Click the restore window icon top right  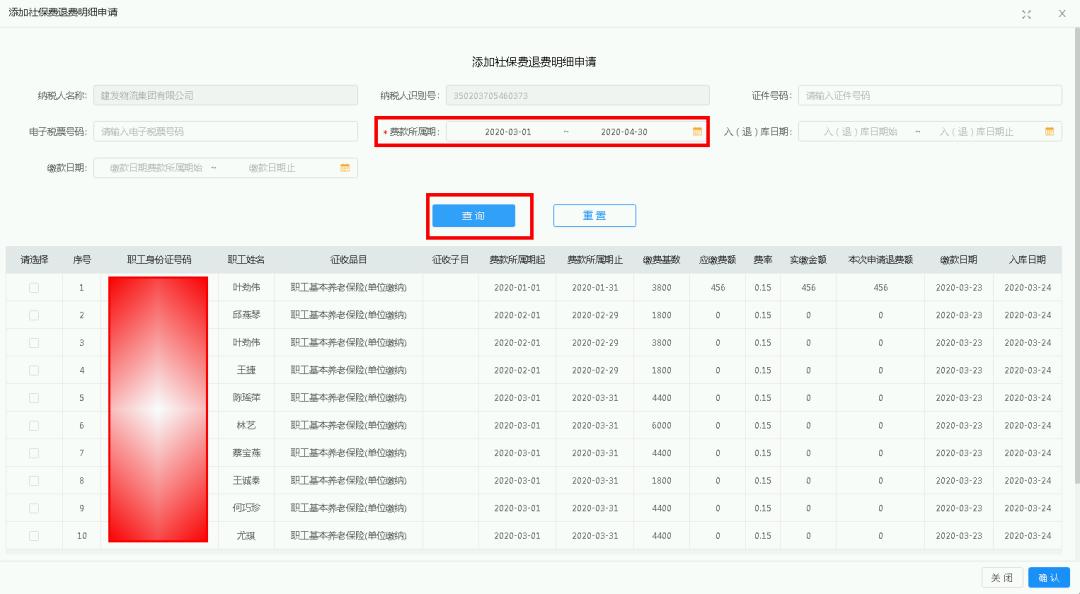pos(1027,14)
